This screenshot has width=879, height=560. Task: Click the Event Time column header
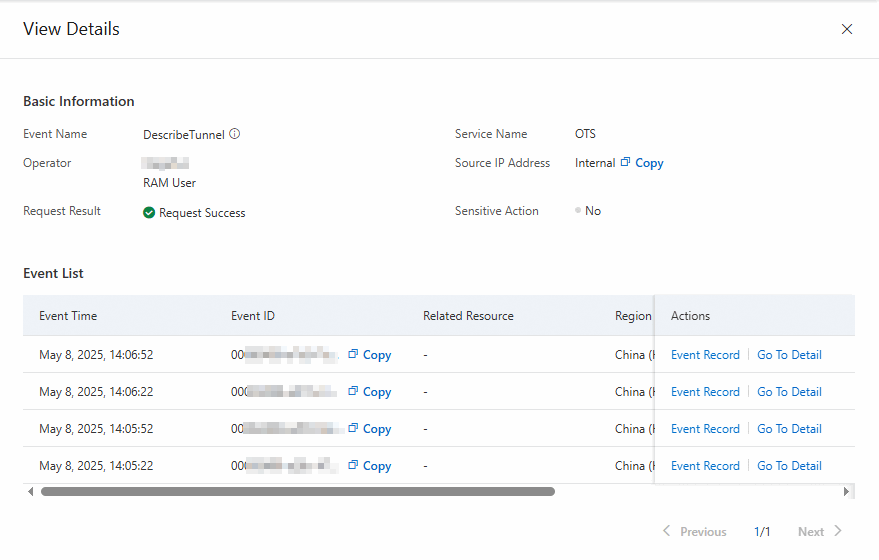click(68, 316)
